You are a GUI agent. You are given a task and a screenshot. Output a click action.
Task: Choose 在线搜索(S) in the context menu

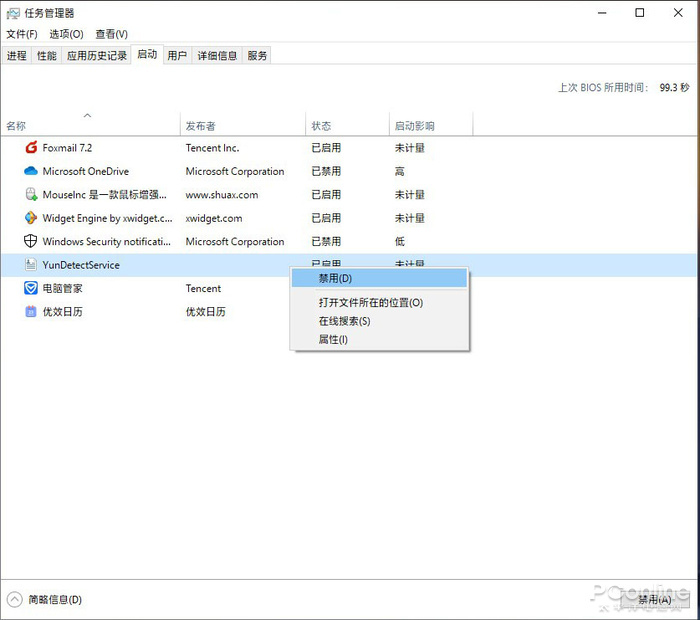(x=379, y=321)
